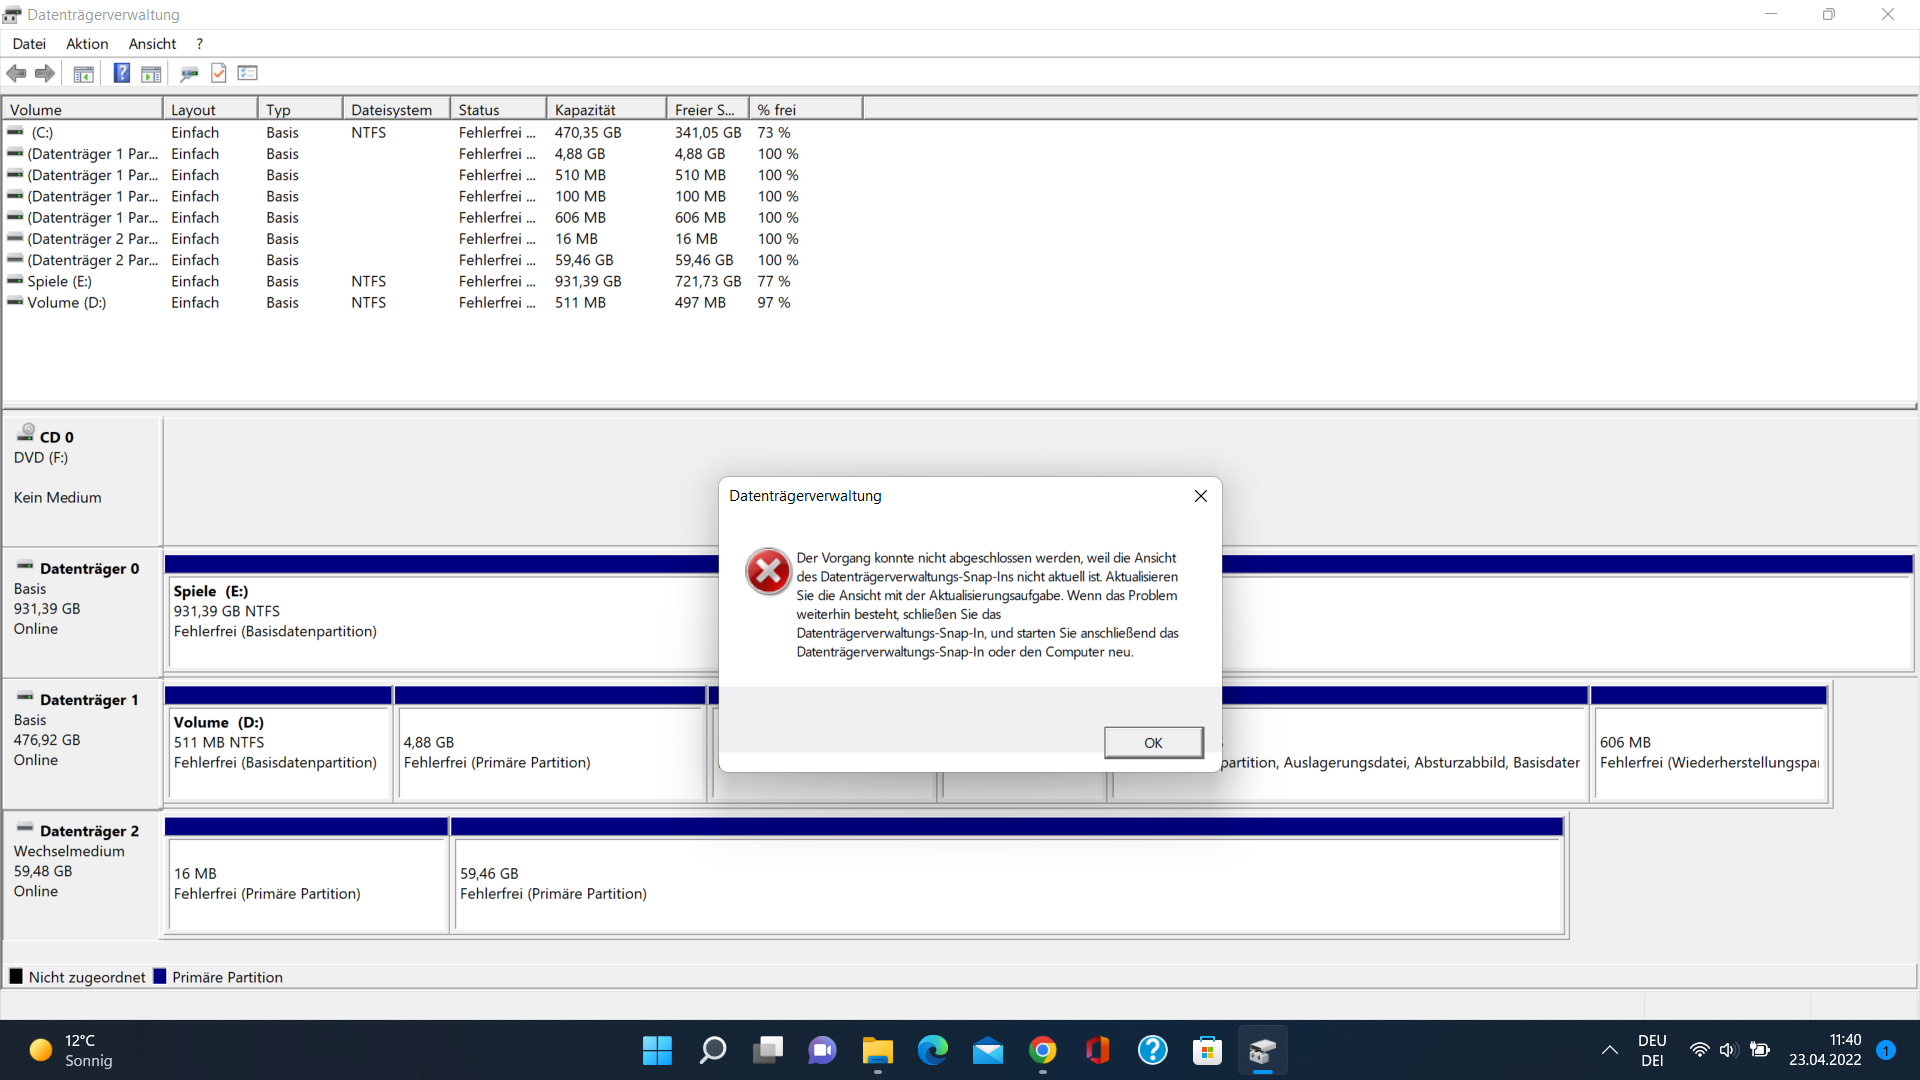Click the blue Help question mark icon
Screen dimensions: 1920x1080
121,73
